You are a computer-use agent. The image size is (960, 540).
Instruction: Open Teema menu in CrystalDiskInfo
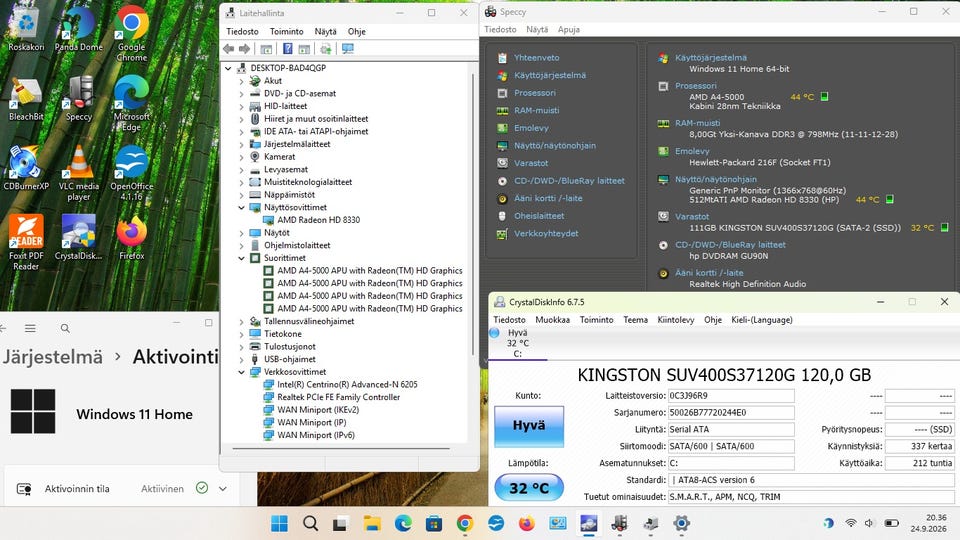click(636, 320)
